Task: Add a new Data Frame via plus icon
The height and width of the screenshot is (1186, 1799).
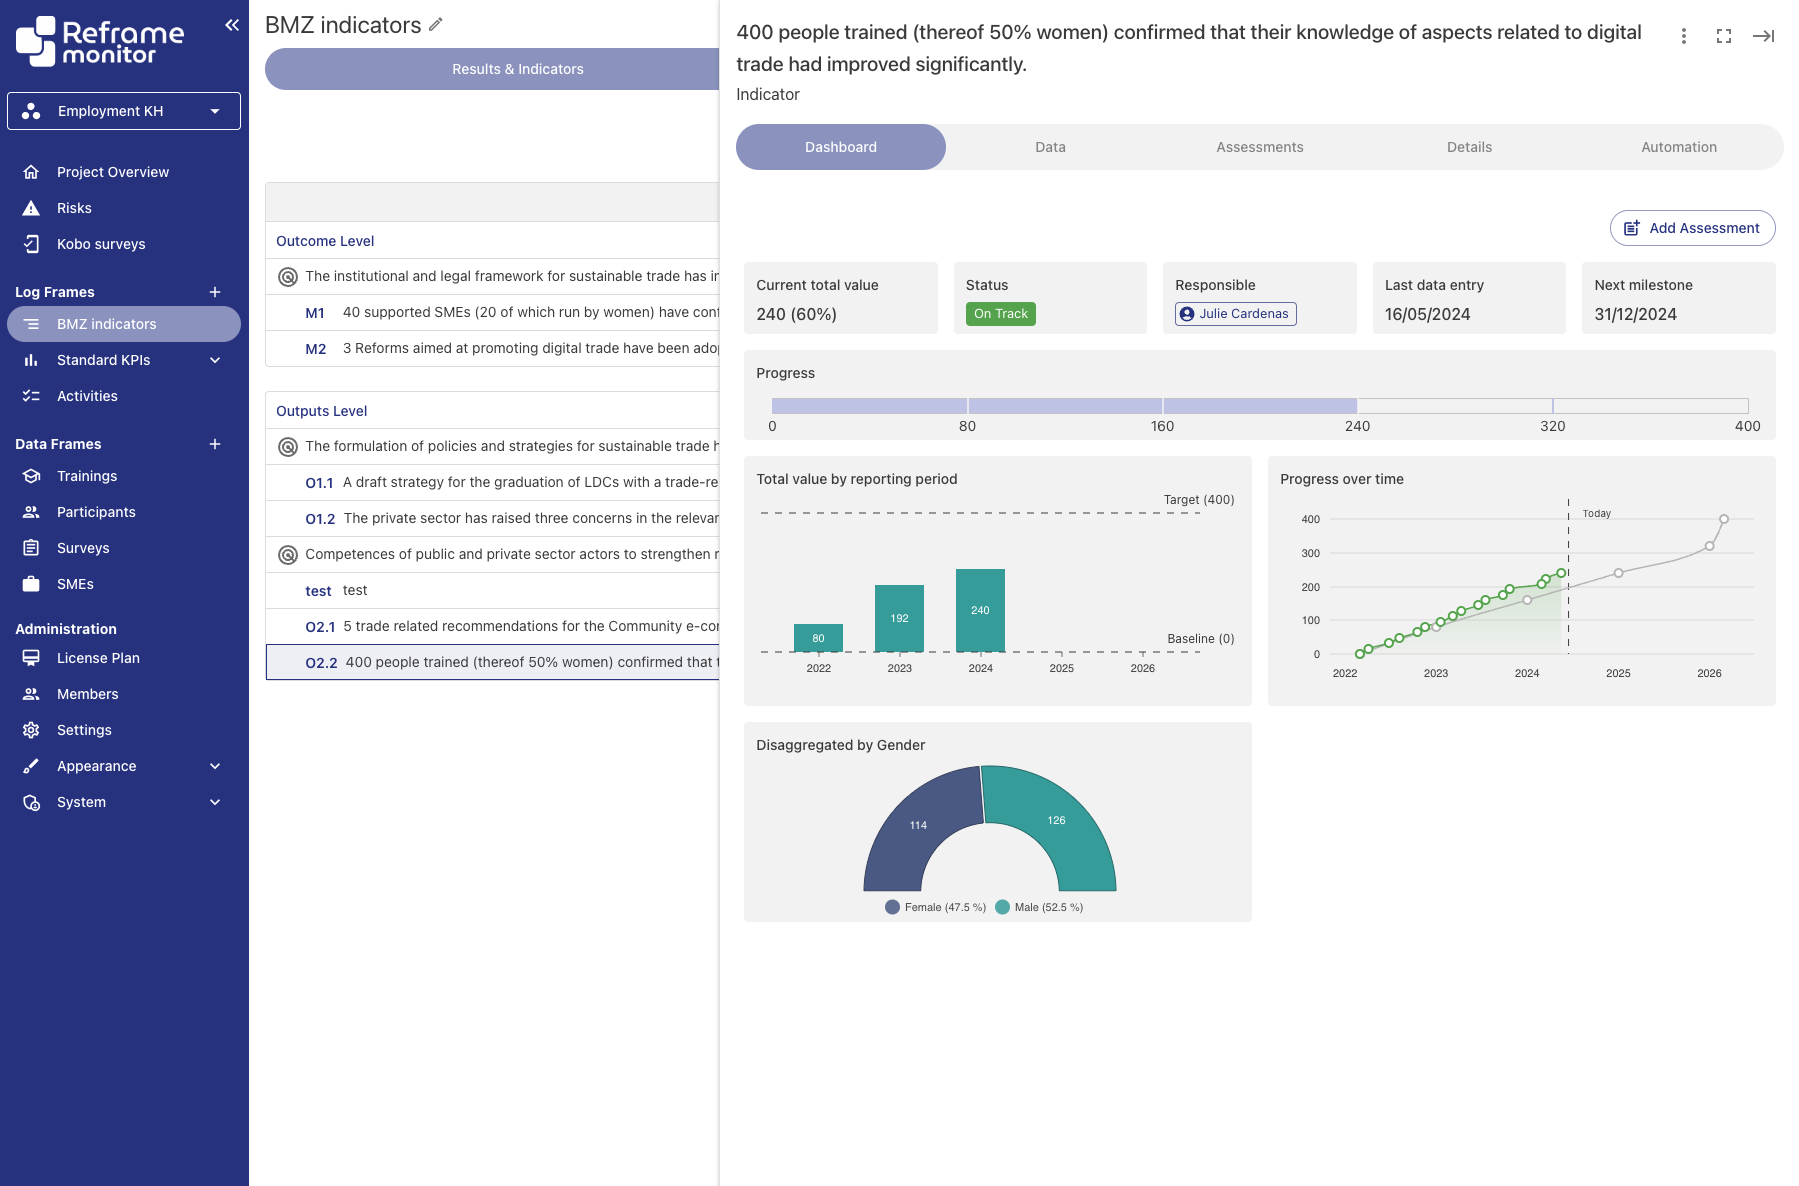Action: click(215, 444)
